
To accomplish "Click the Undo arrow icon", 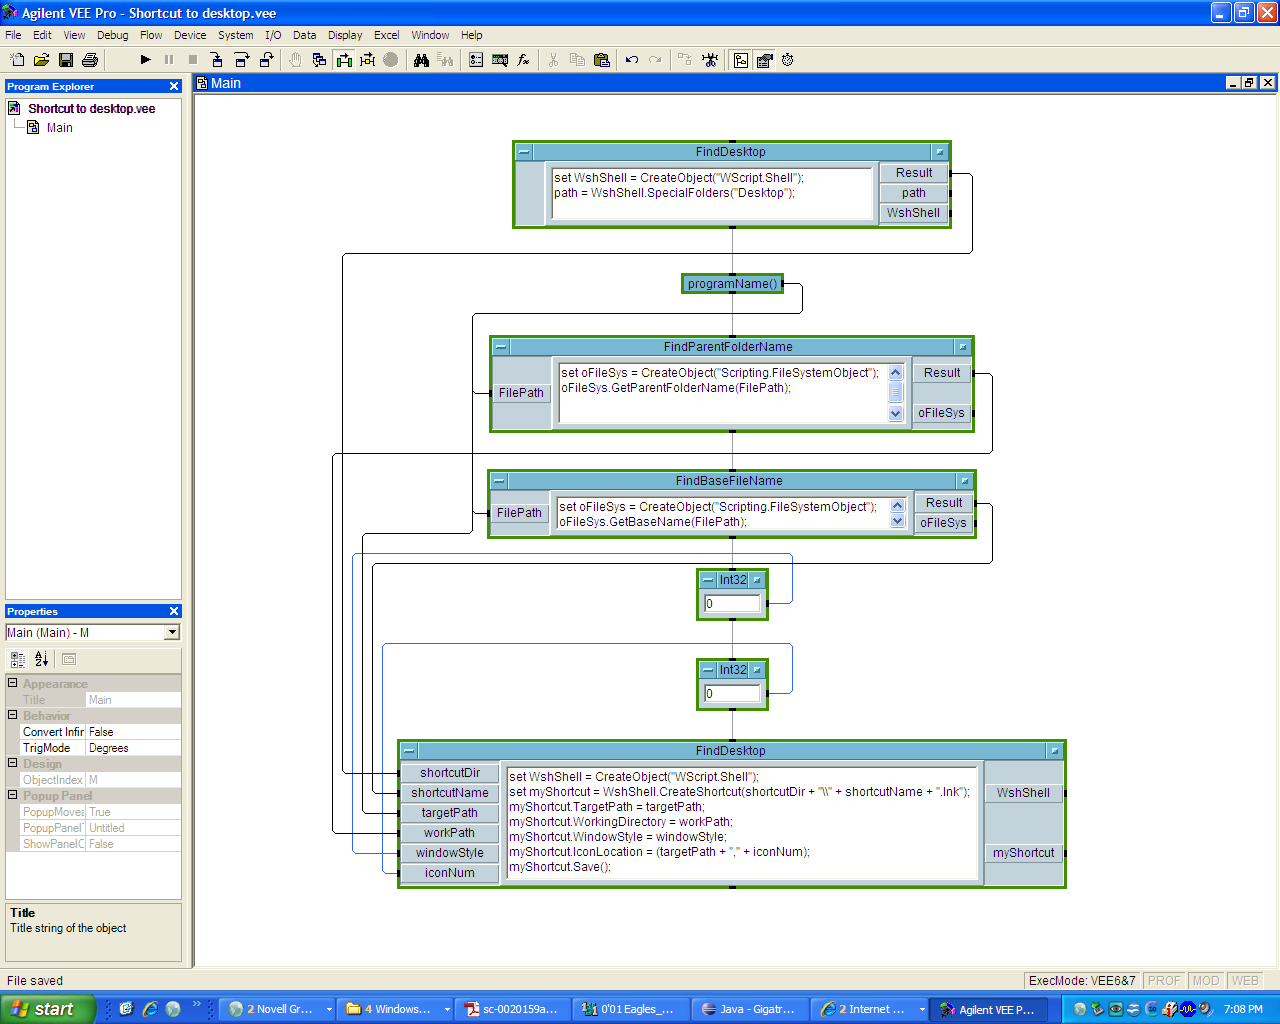I will pos(631,60).
